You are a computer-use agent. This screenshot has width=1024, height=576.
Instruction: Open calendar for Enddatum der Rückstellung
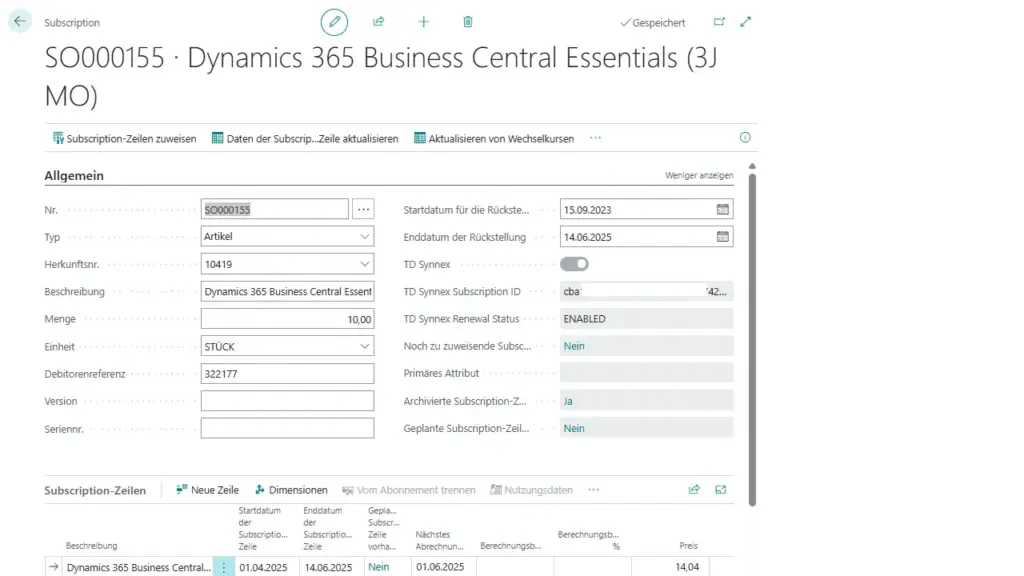click(722, 237)
